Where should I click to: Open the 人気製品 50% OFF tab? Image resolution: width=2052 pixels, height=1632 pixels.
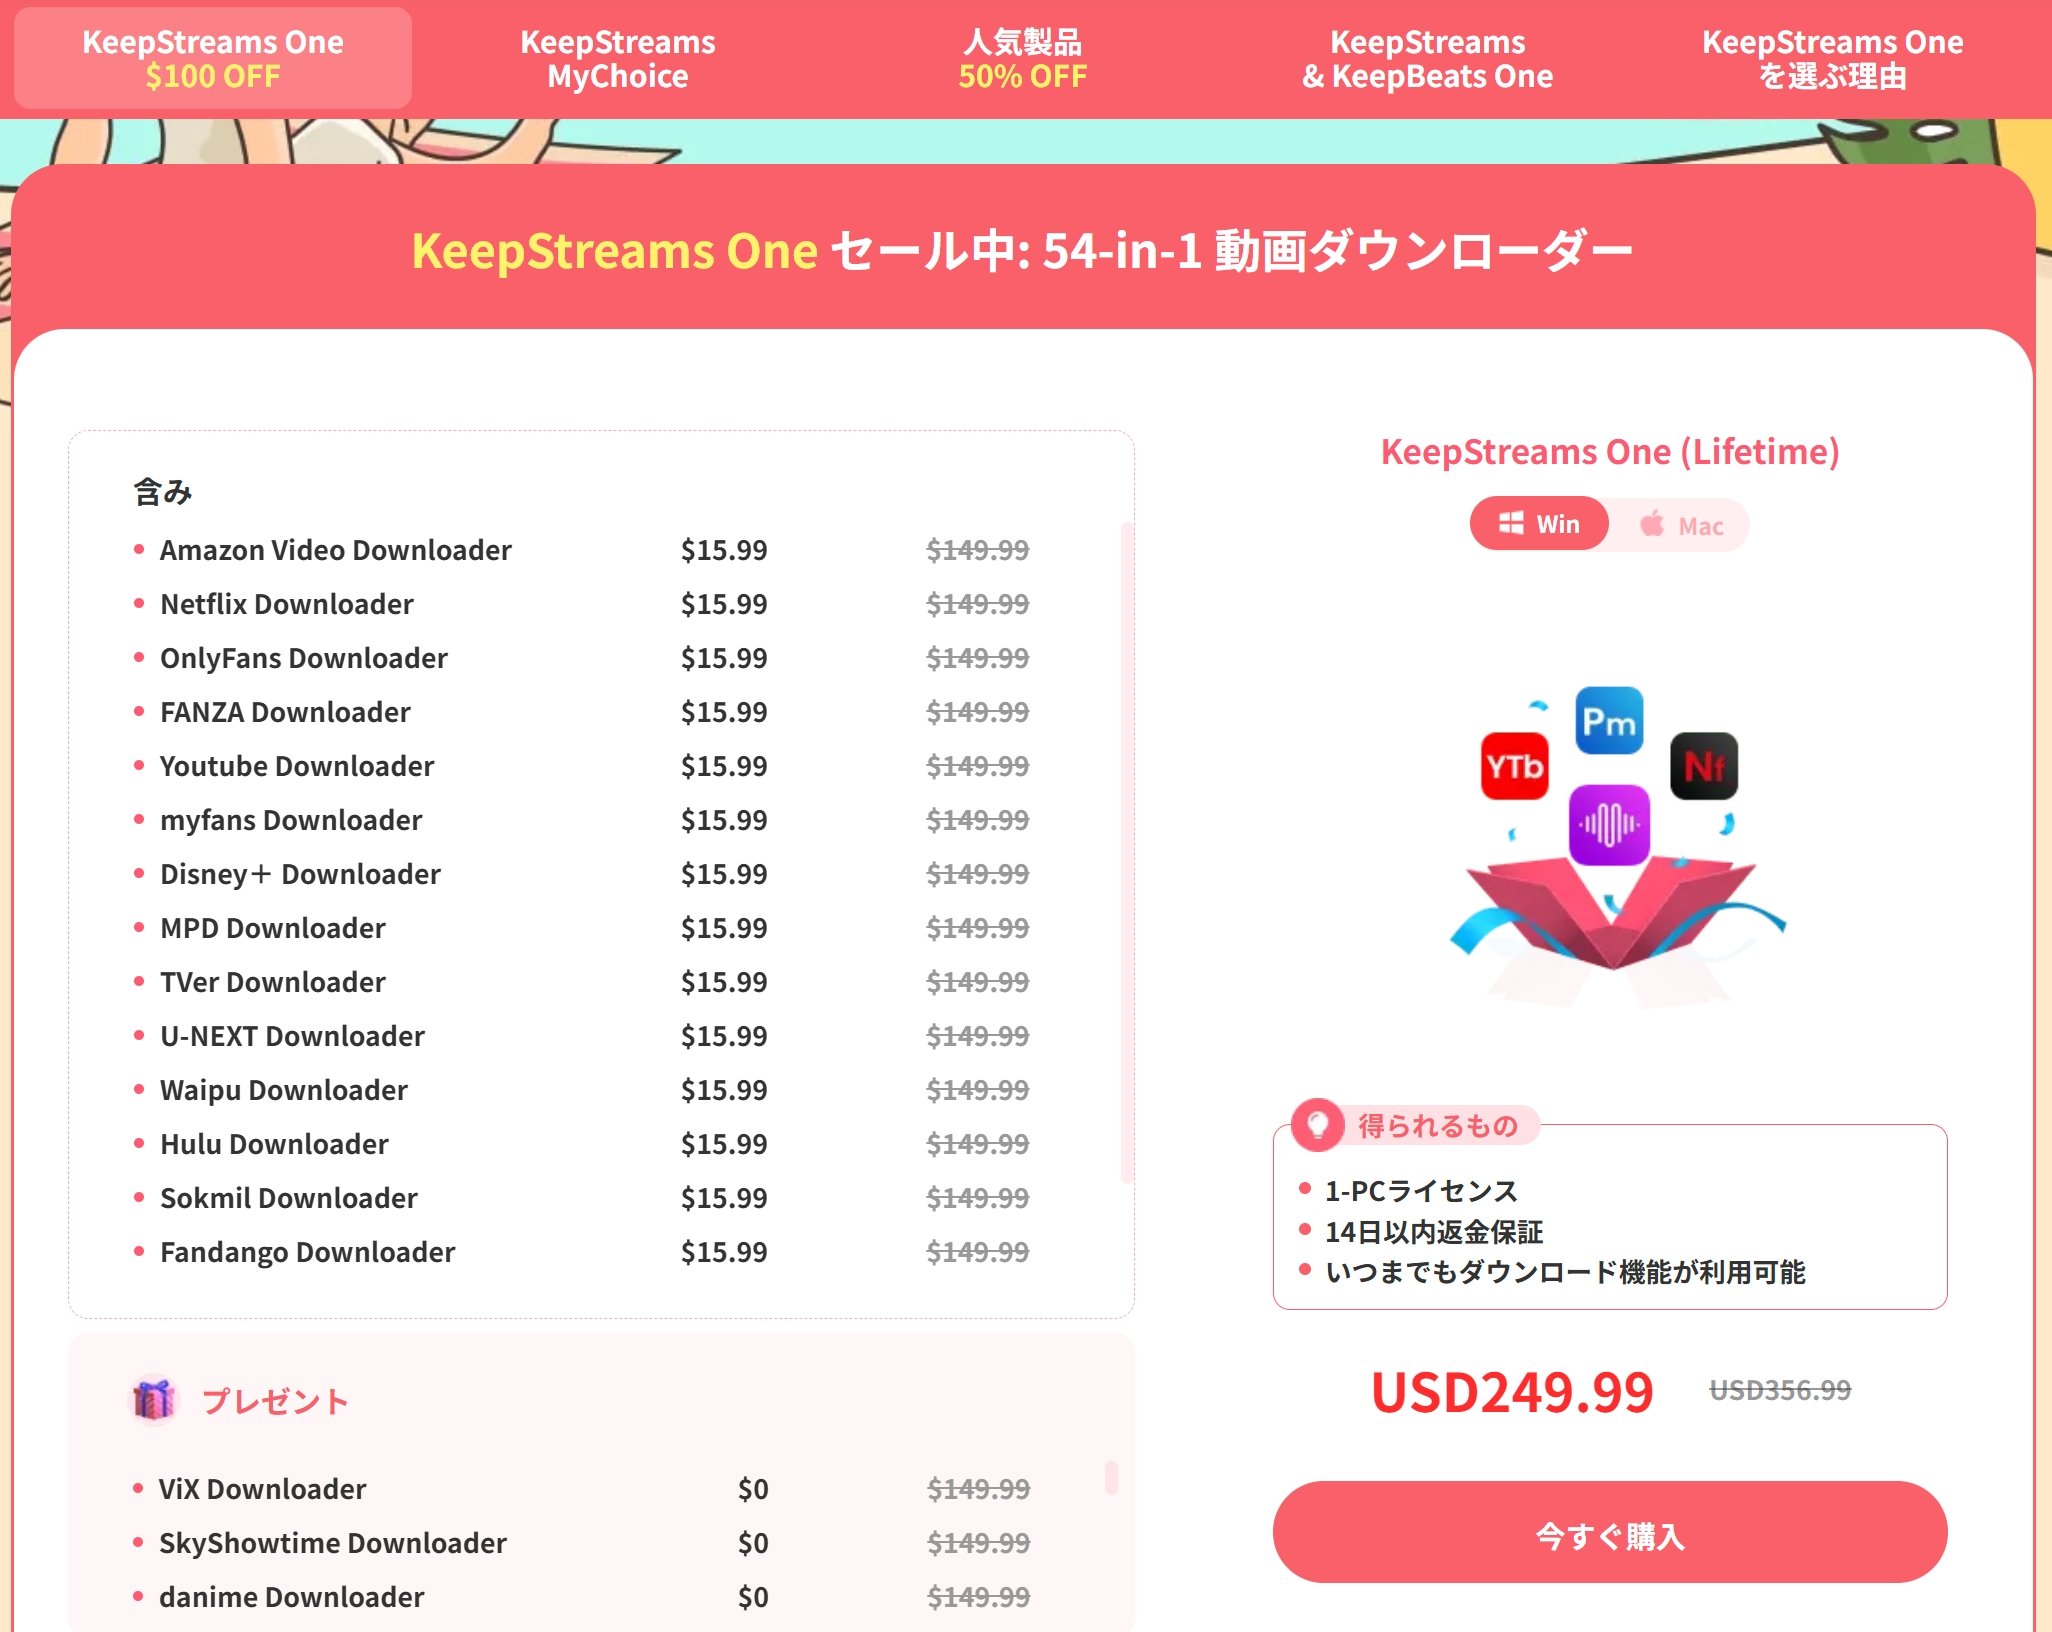point(1022,59)
